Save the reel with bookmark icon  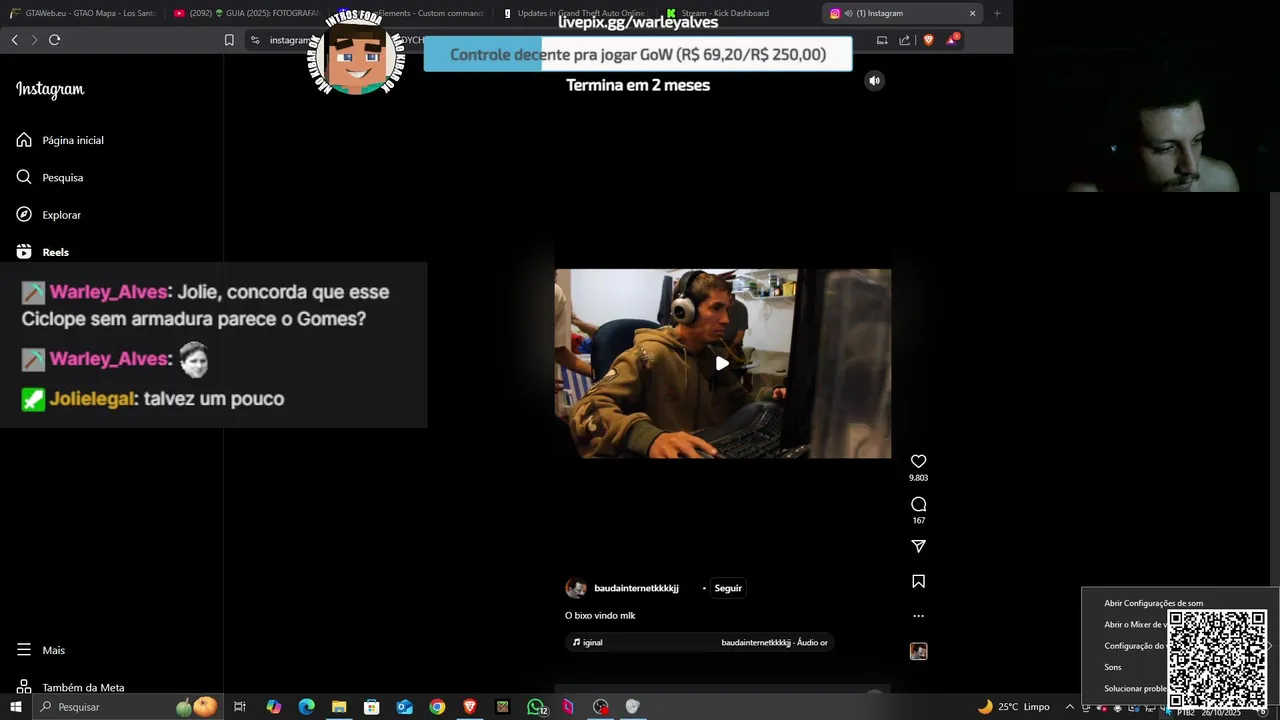coord(918,581)
